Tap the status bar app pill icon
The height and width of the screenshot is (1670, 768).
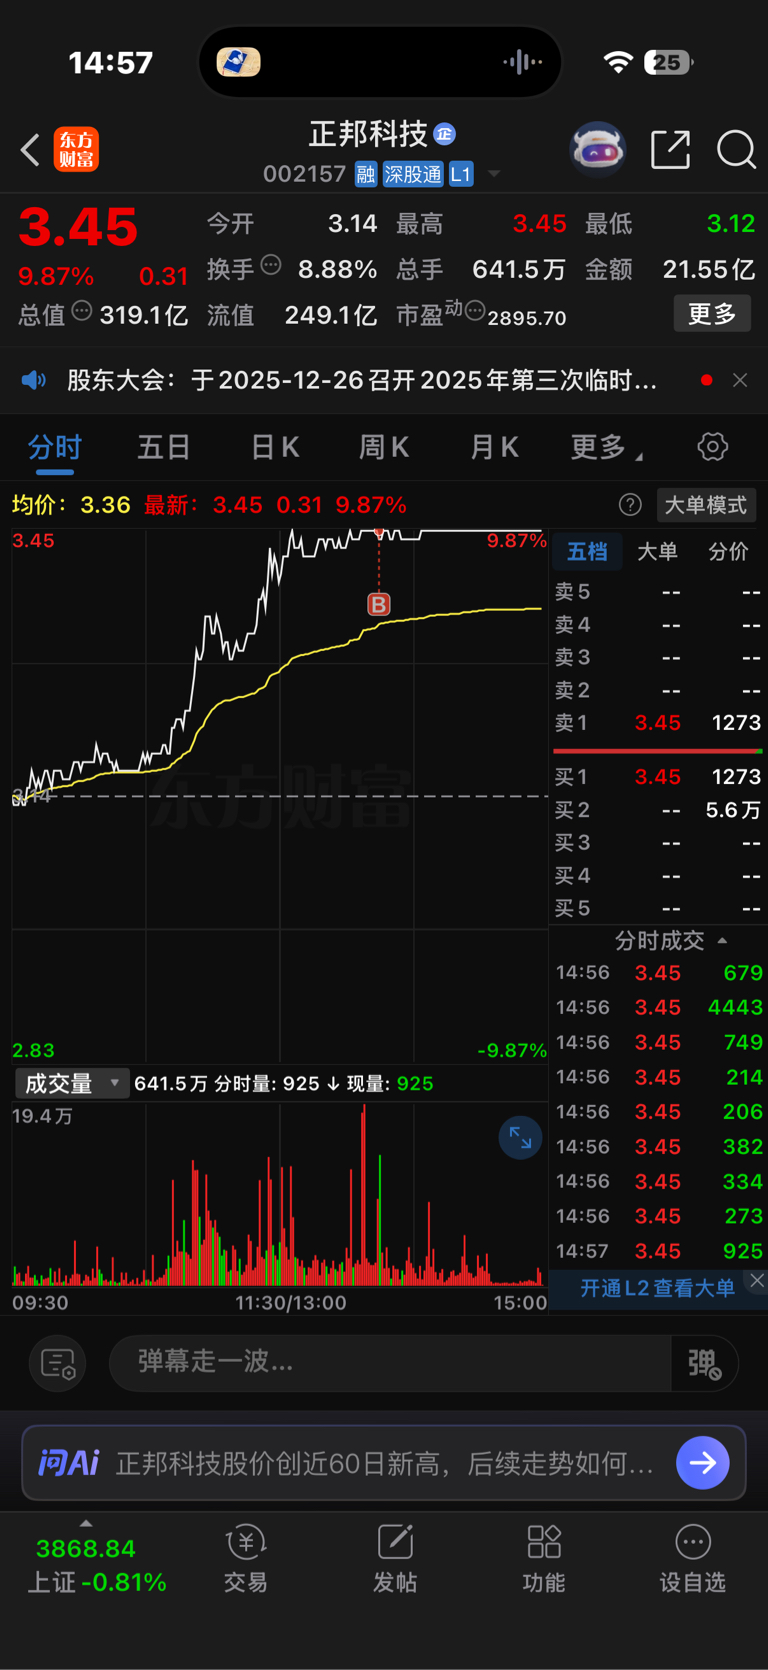(238, 62)
